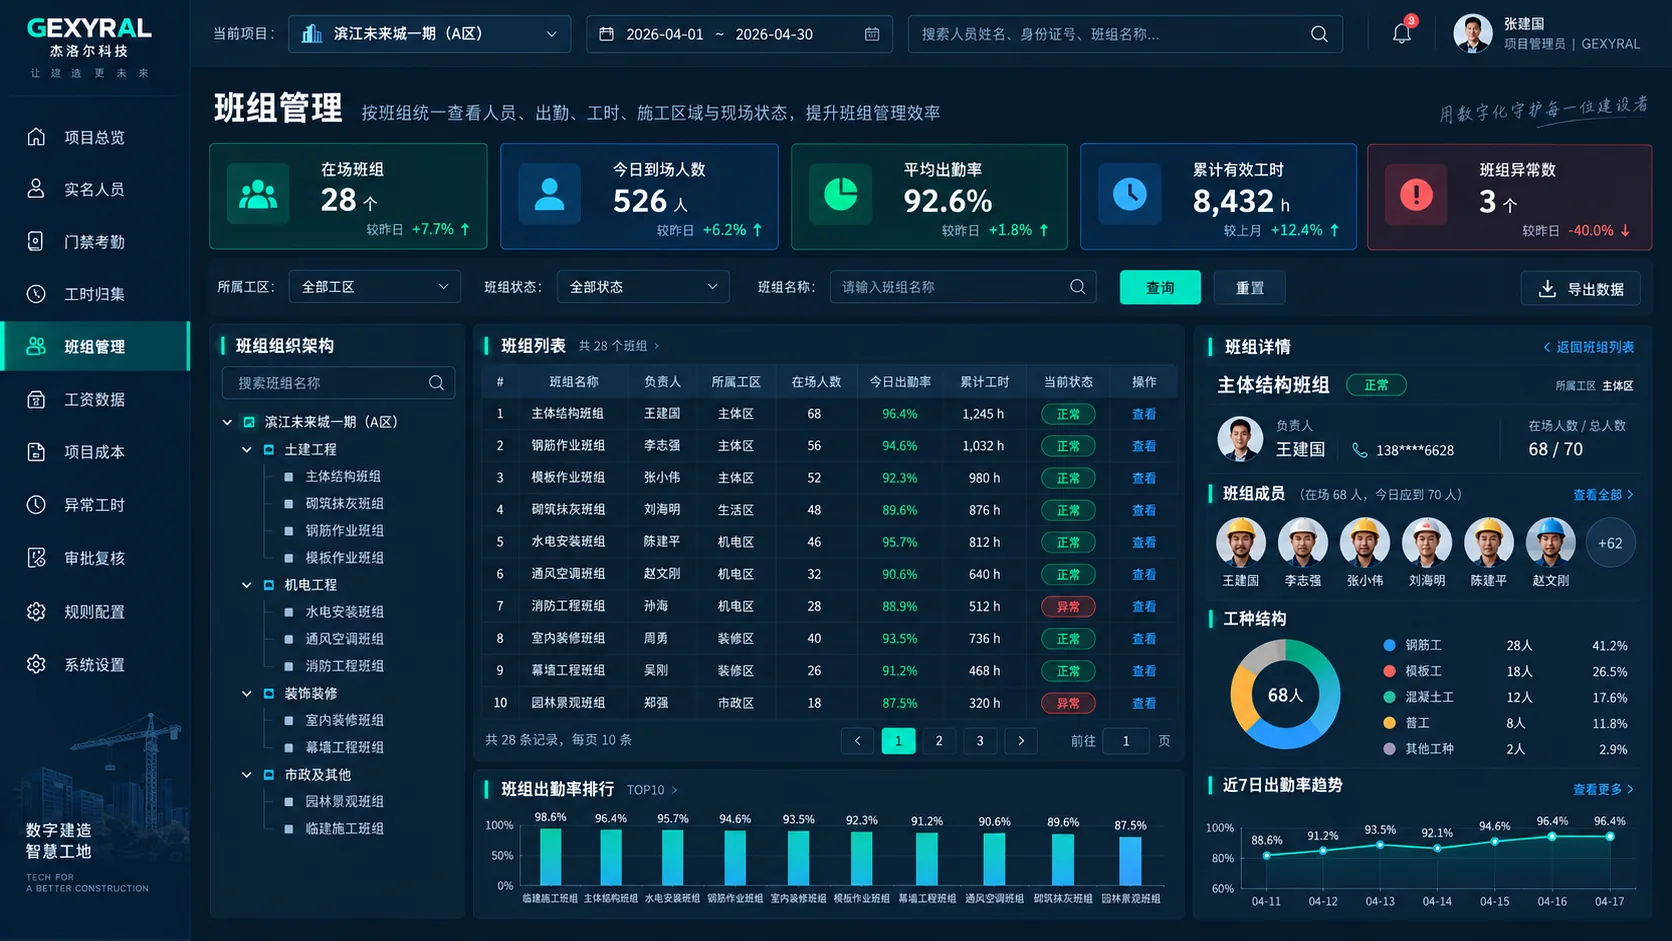Click the phone icon beside 138****6628
This screenshot has height=941, width=1672.
tap(1359, 450)
